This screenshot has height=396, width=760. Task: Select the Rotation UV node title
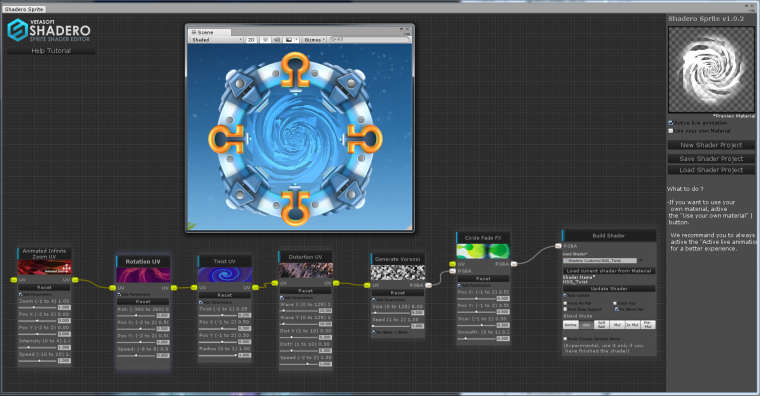[142, 262]
